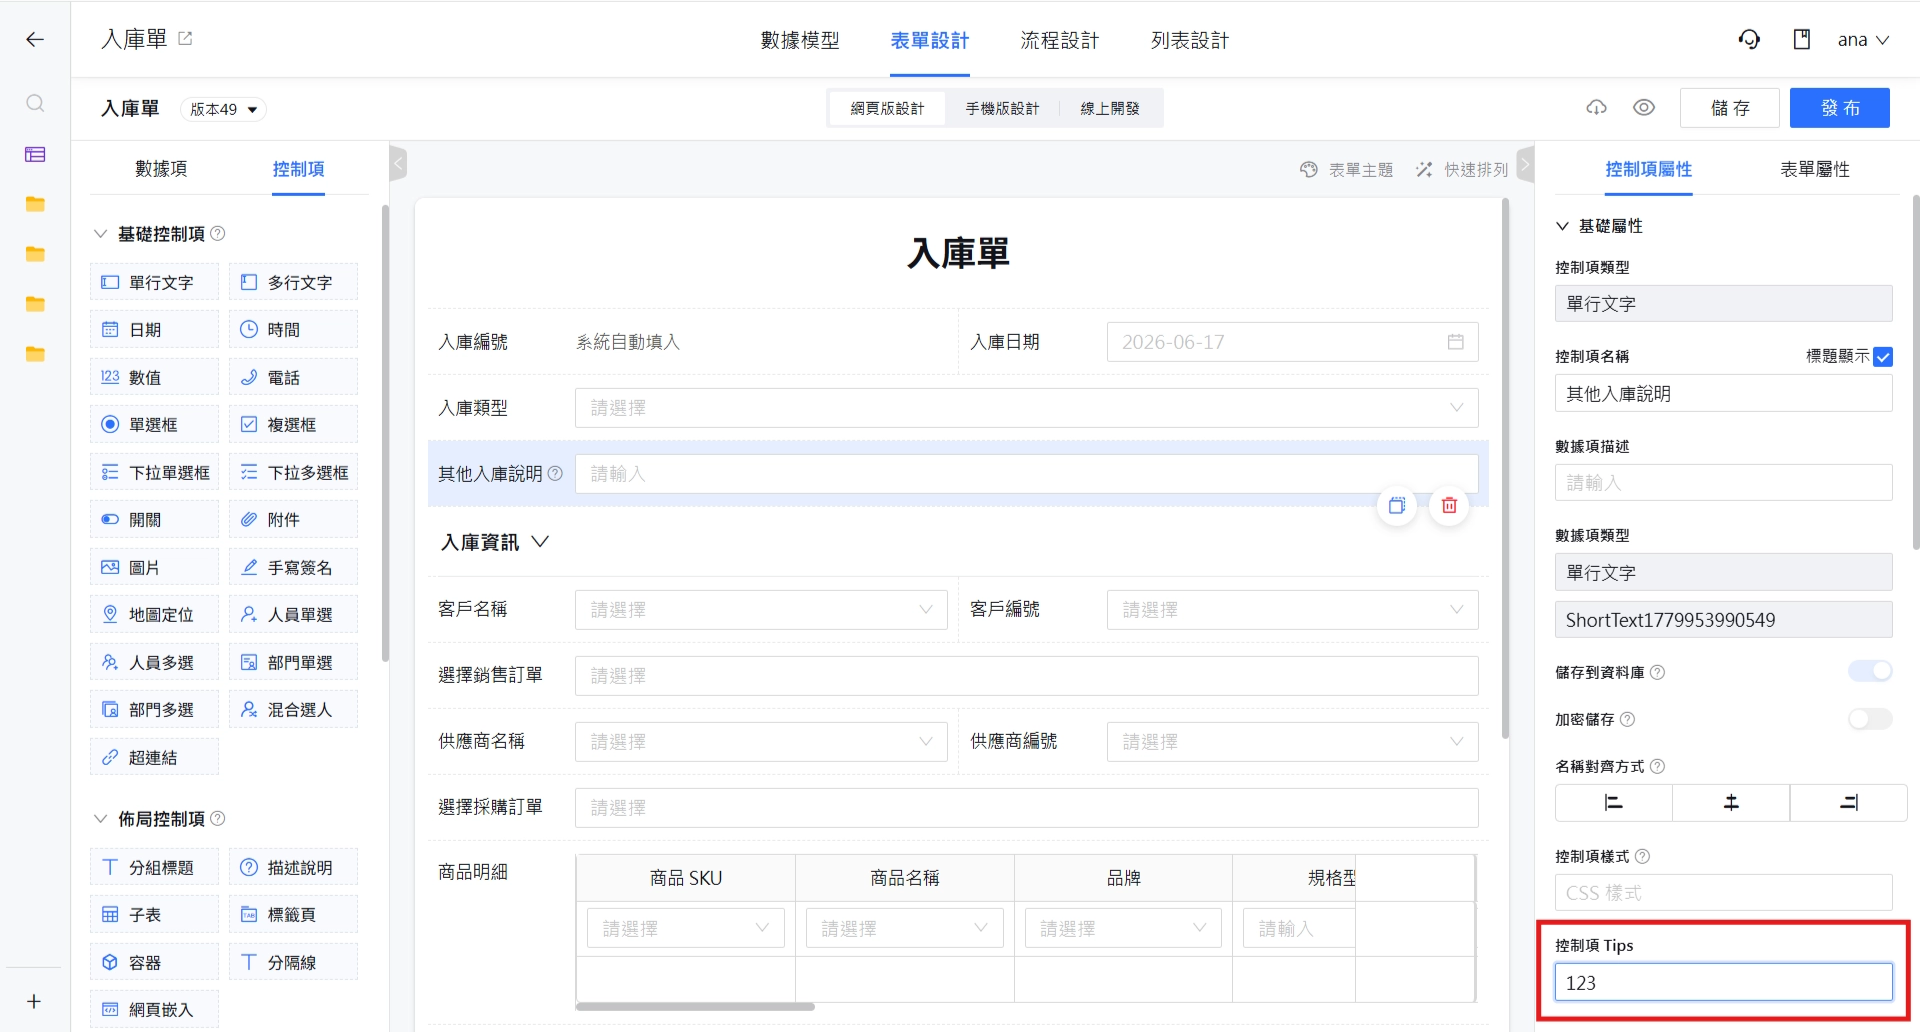
Task: Collapse the left panel with arrow handle
Action: coord(398,163)
